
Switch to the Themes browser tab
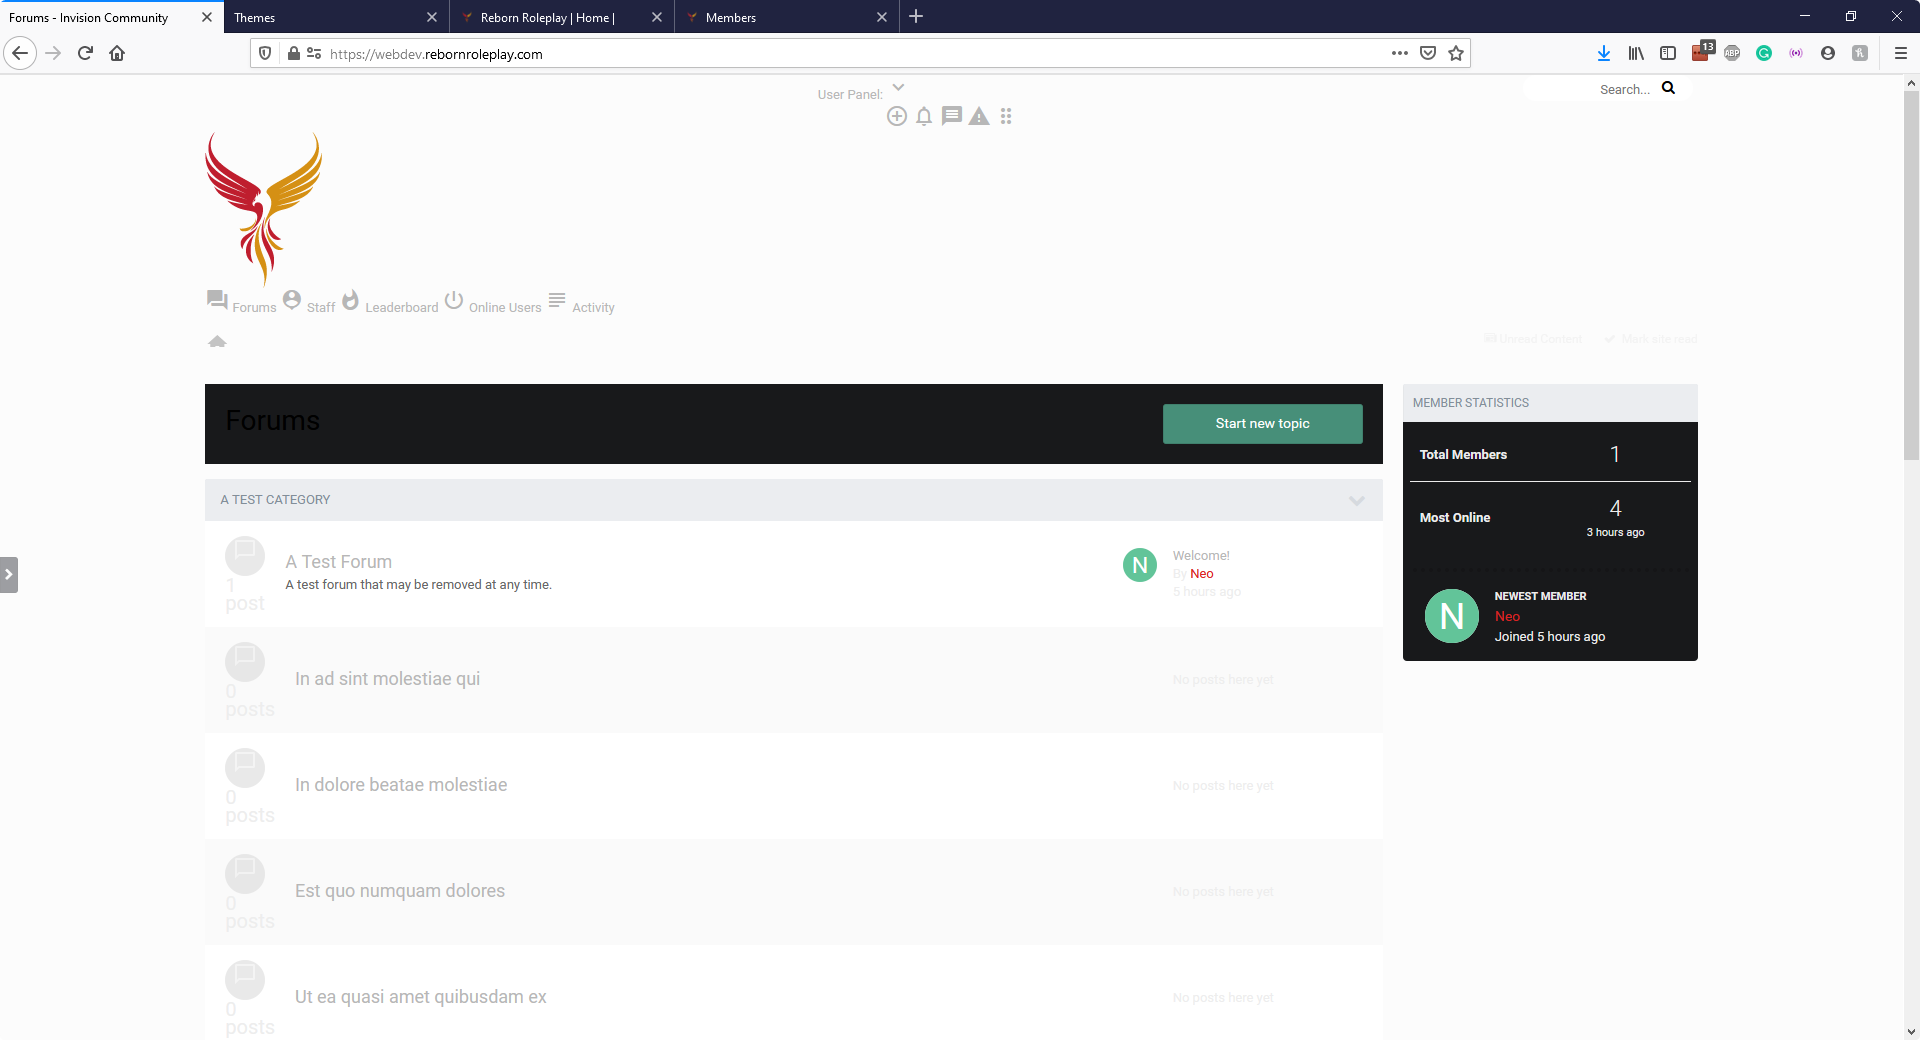point(325,17)
